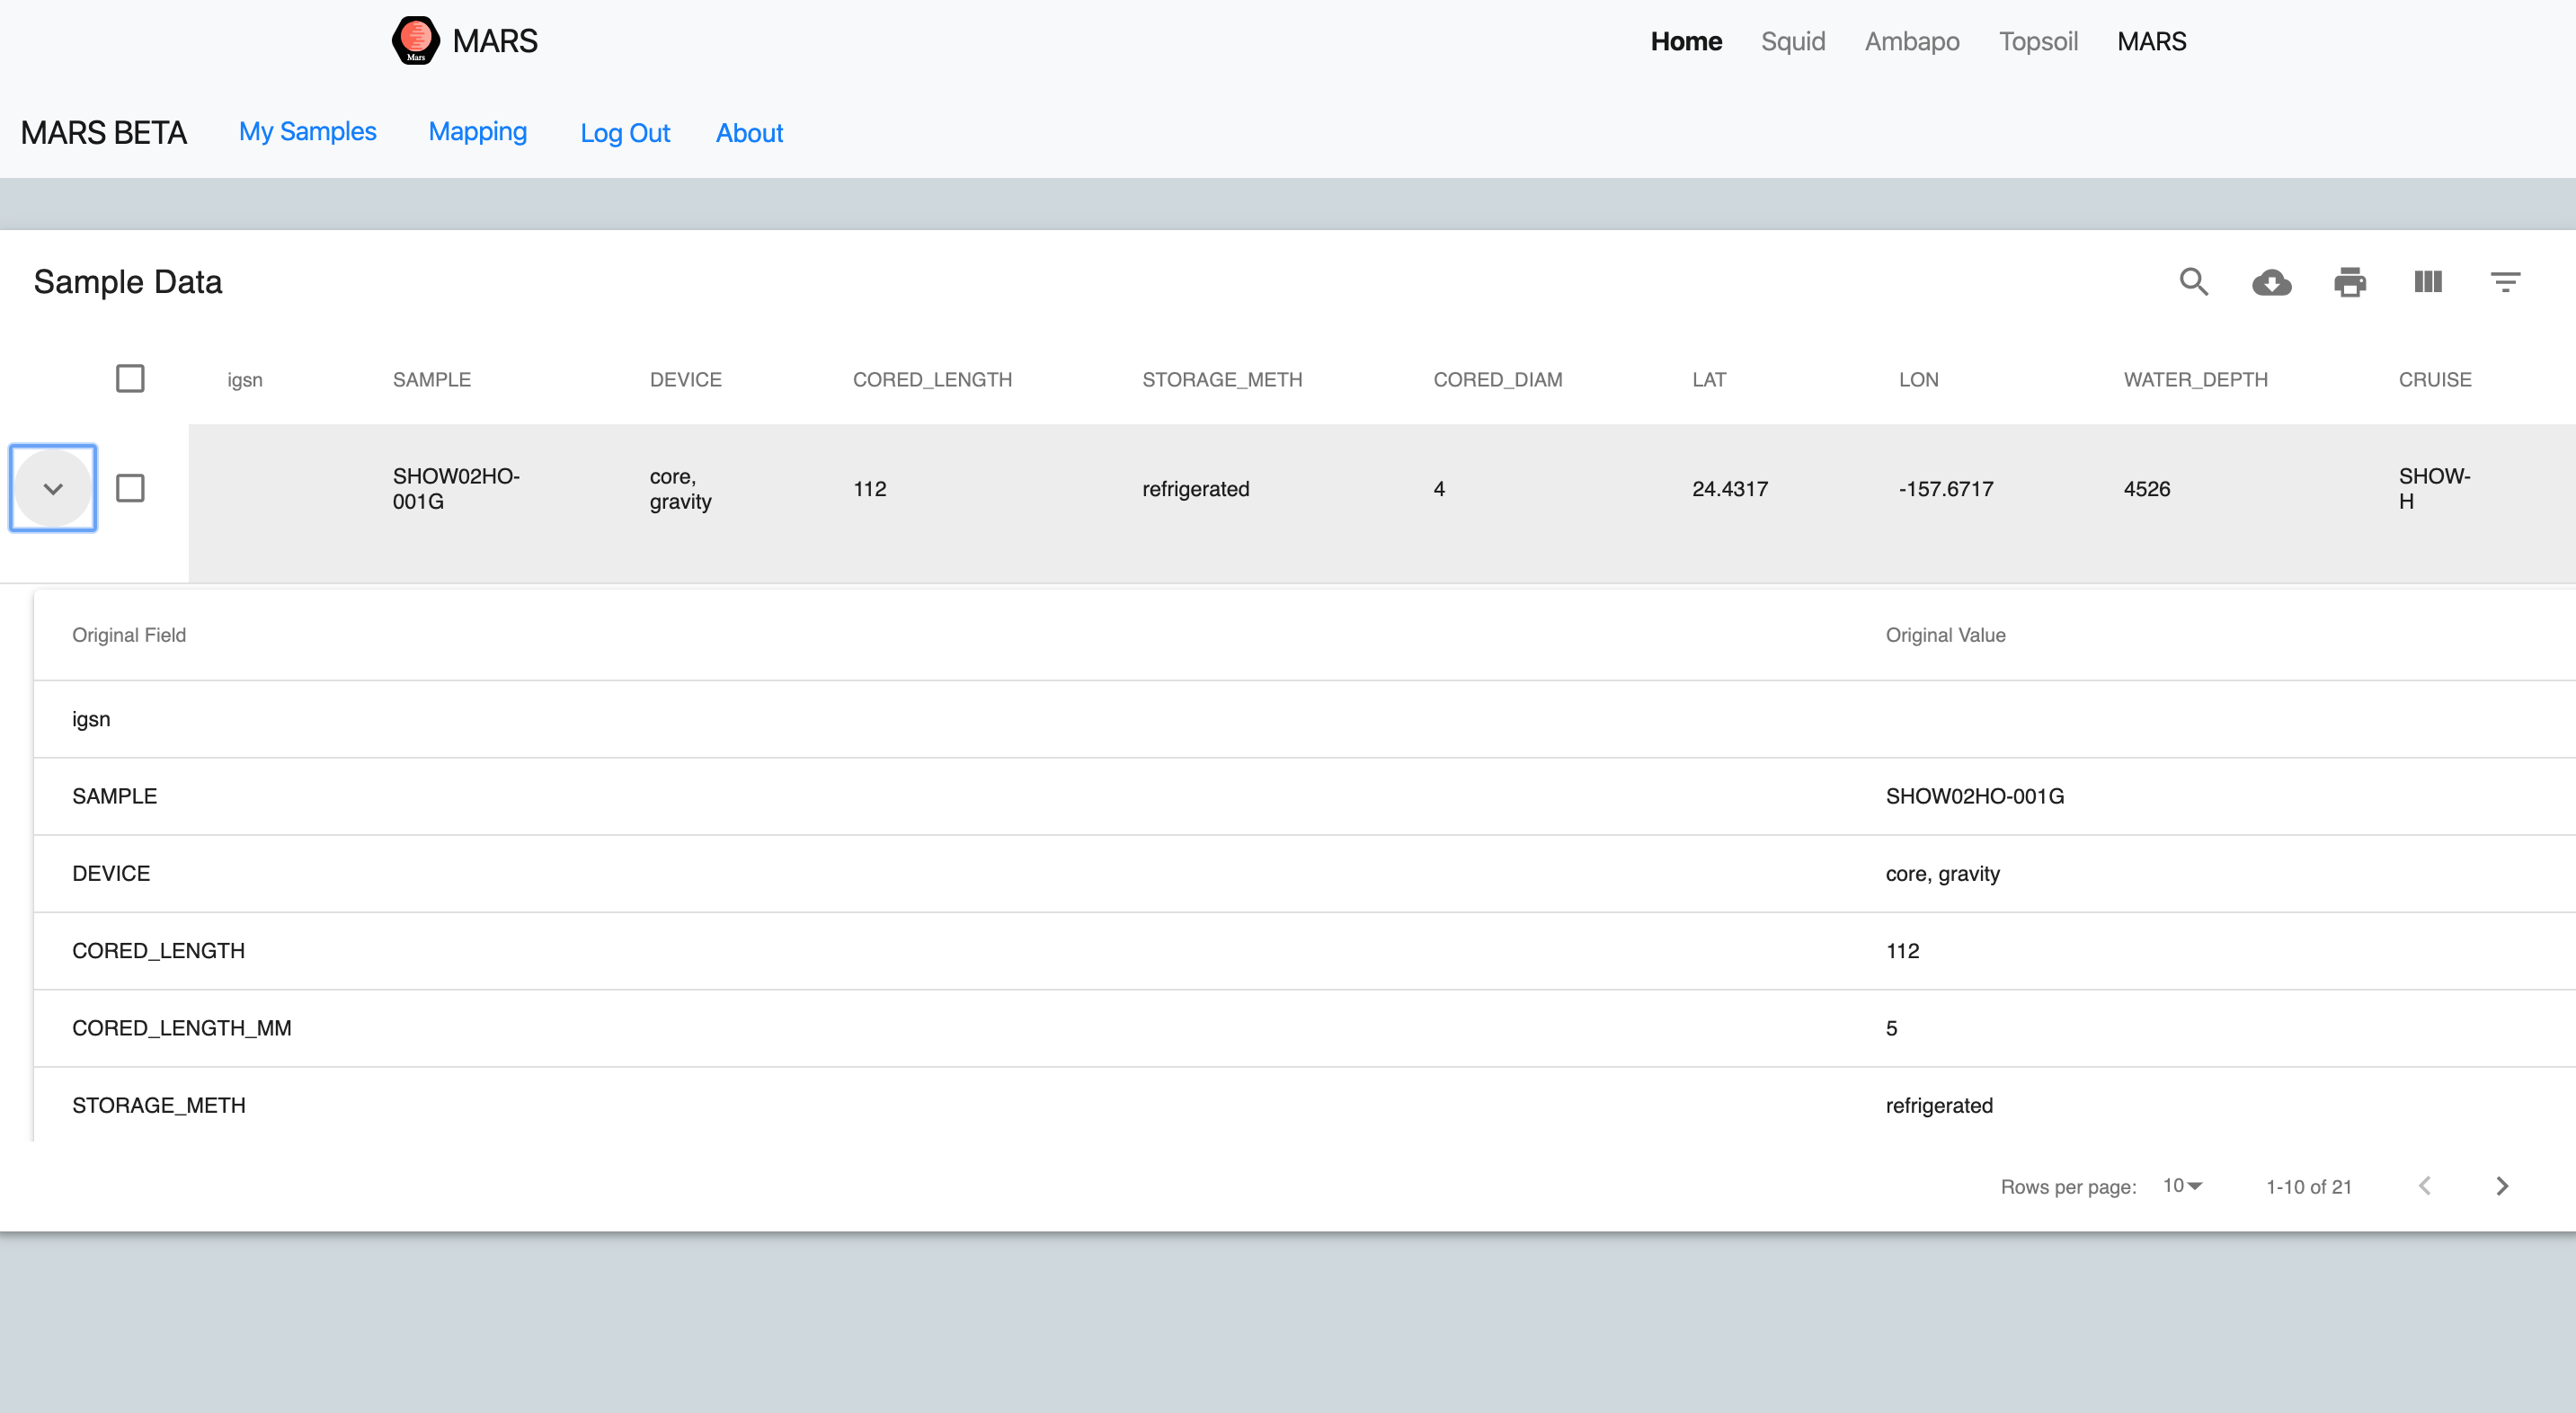Click the DEVICE field in detail panel
This screenshot has width=2576, height=1413.
[x=111, y=873]
